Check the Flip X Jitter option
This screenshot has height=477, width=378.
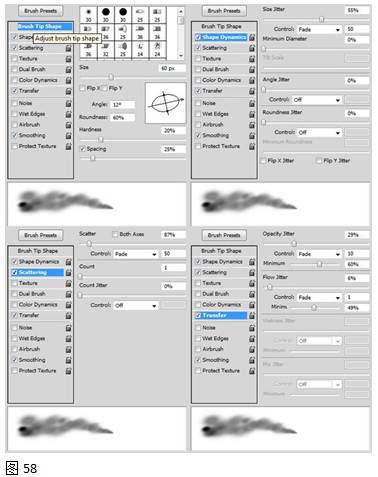coord(263,161)
